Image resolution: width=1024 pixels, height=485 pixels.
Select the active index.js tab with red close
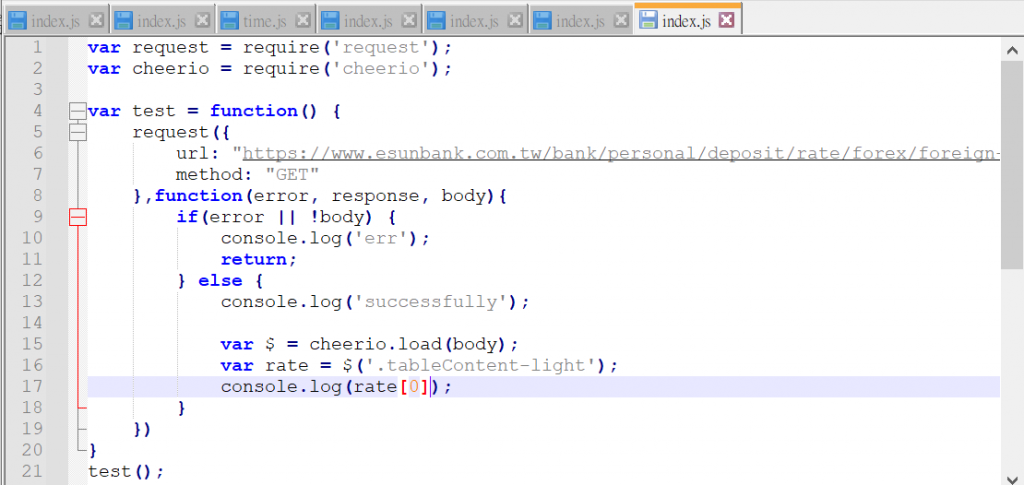tap(687, 20)
